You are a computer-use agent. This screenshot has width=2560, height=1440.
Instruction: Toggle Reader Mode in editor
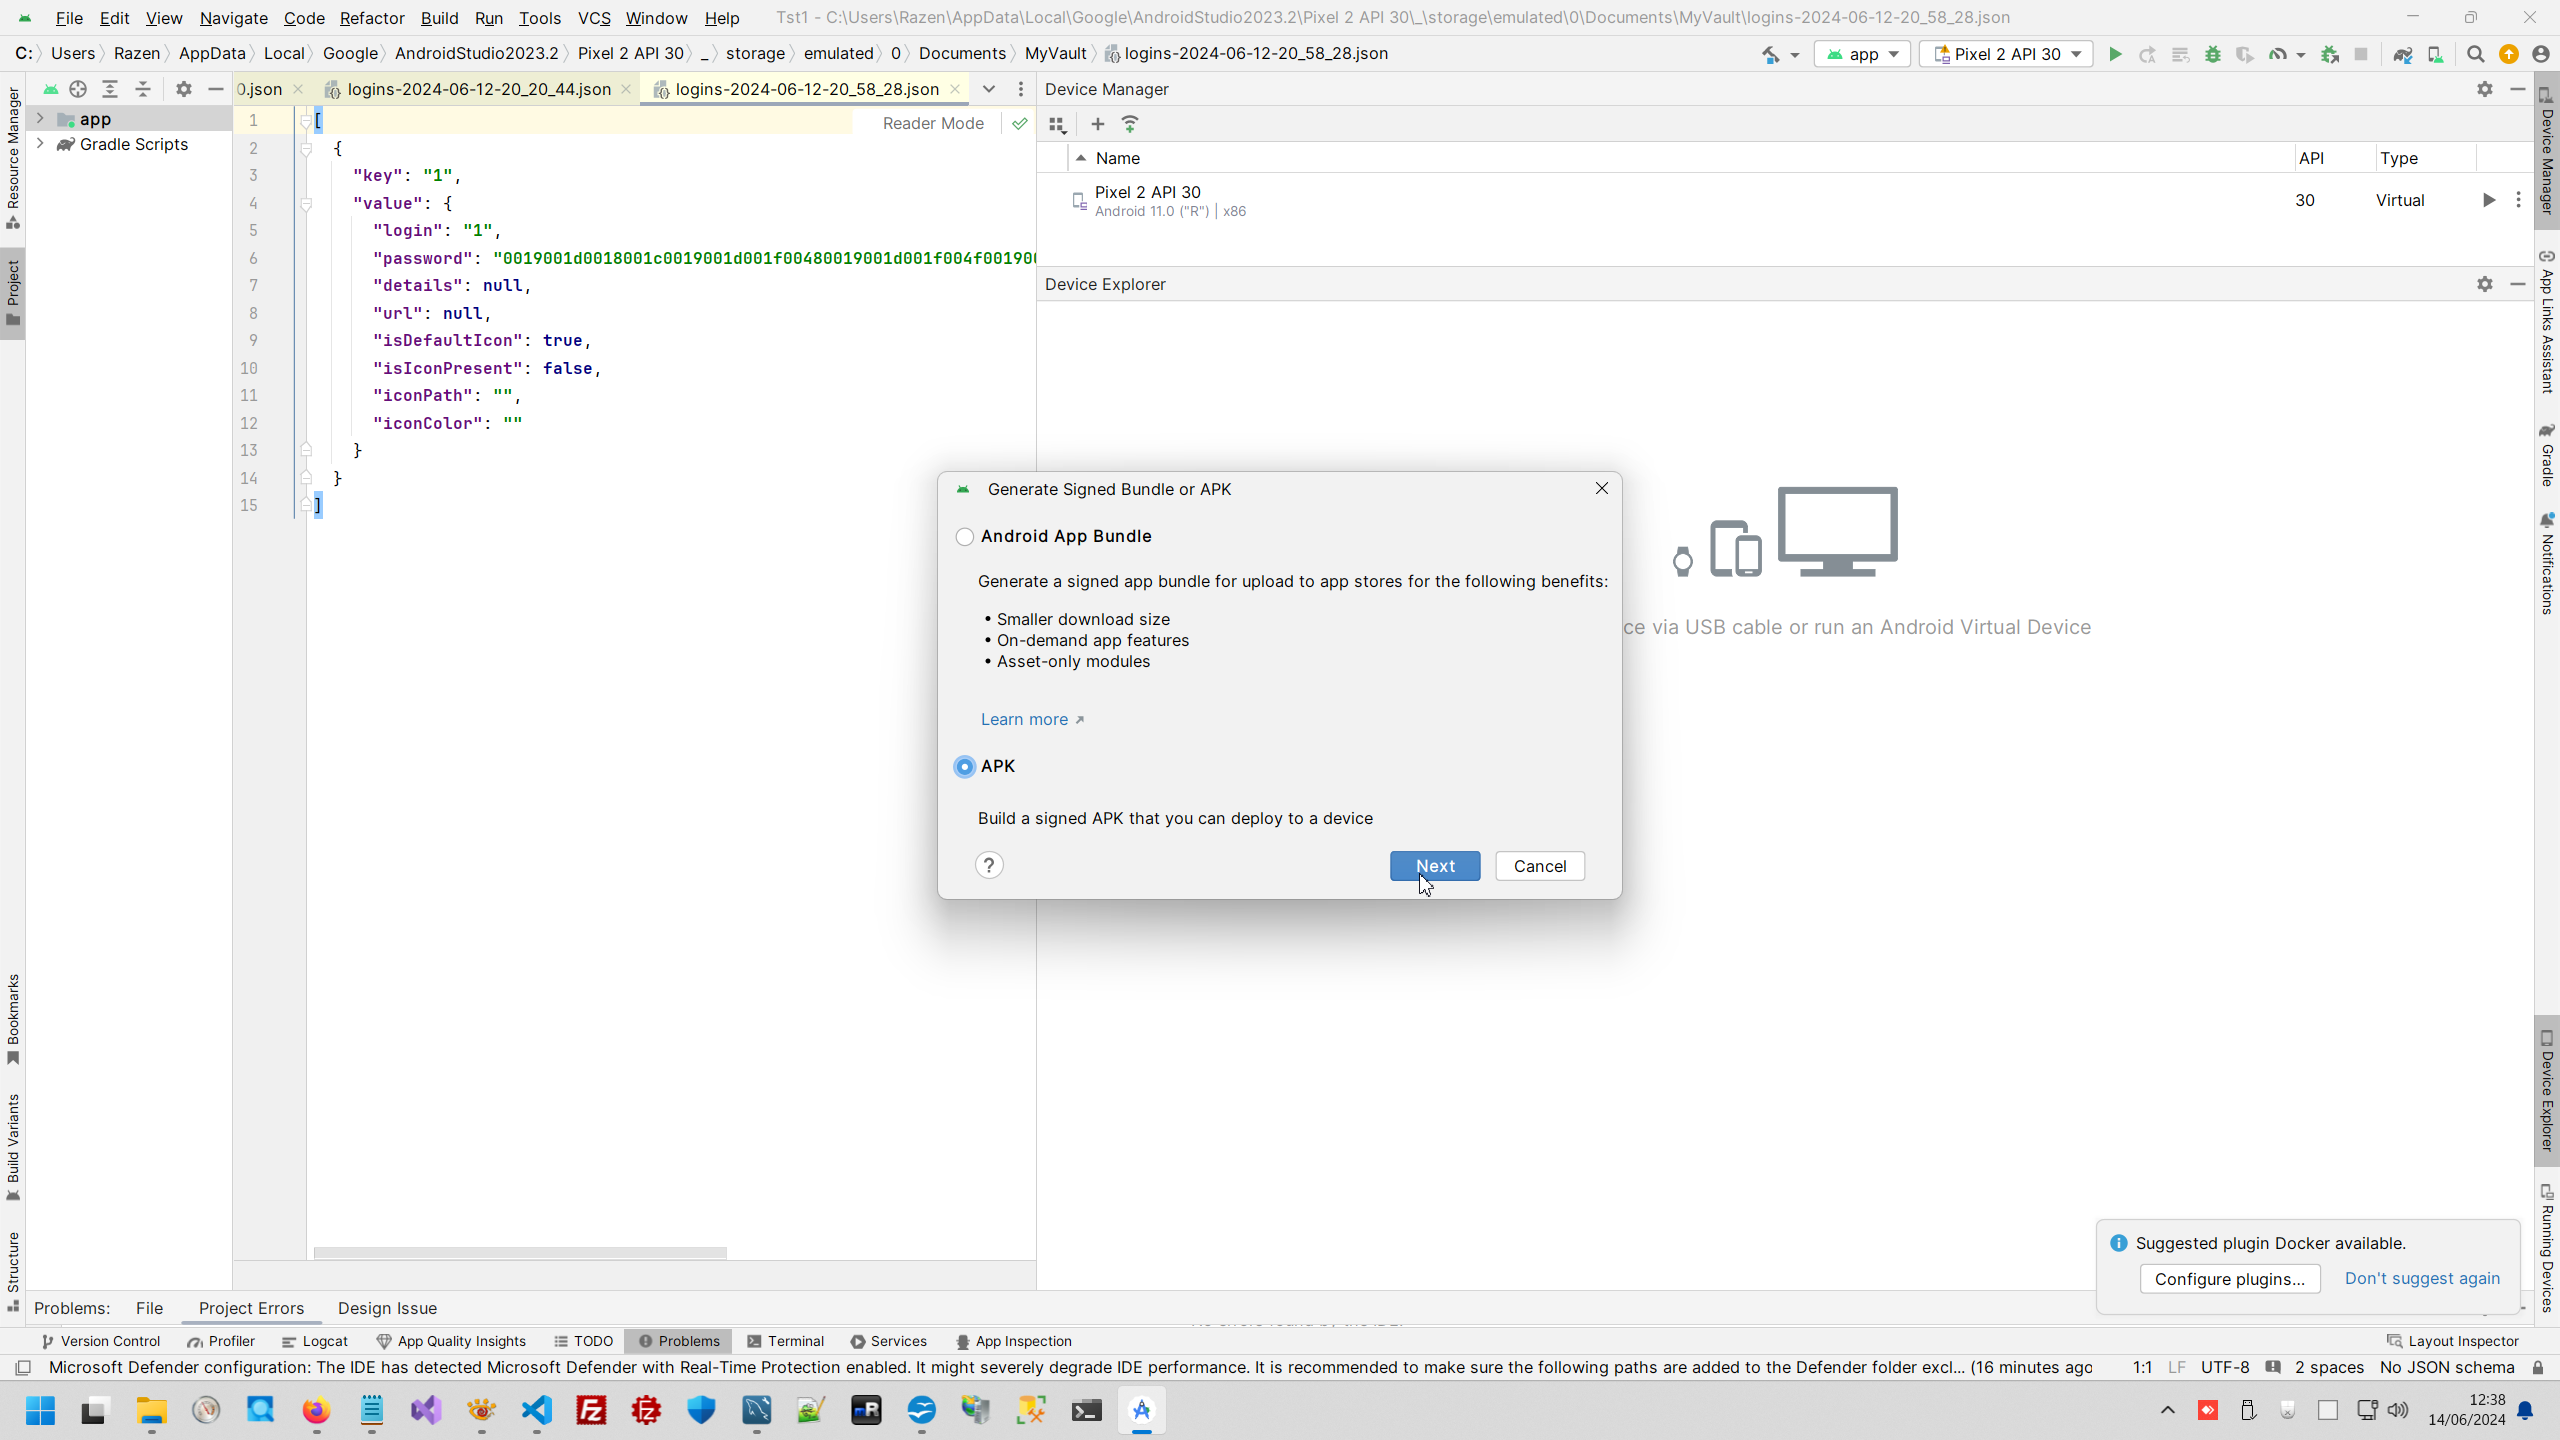click(932, 123)
